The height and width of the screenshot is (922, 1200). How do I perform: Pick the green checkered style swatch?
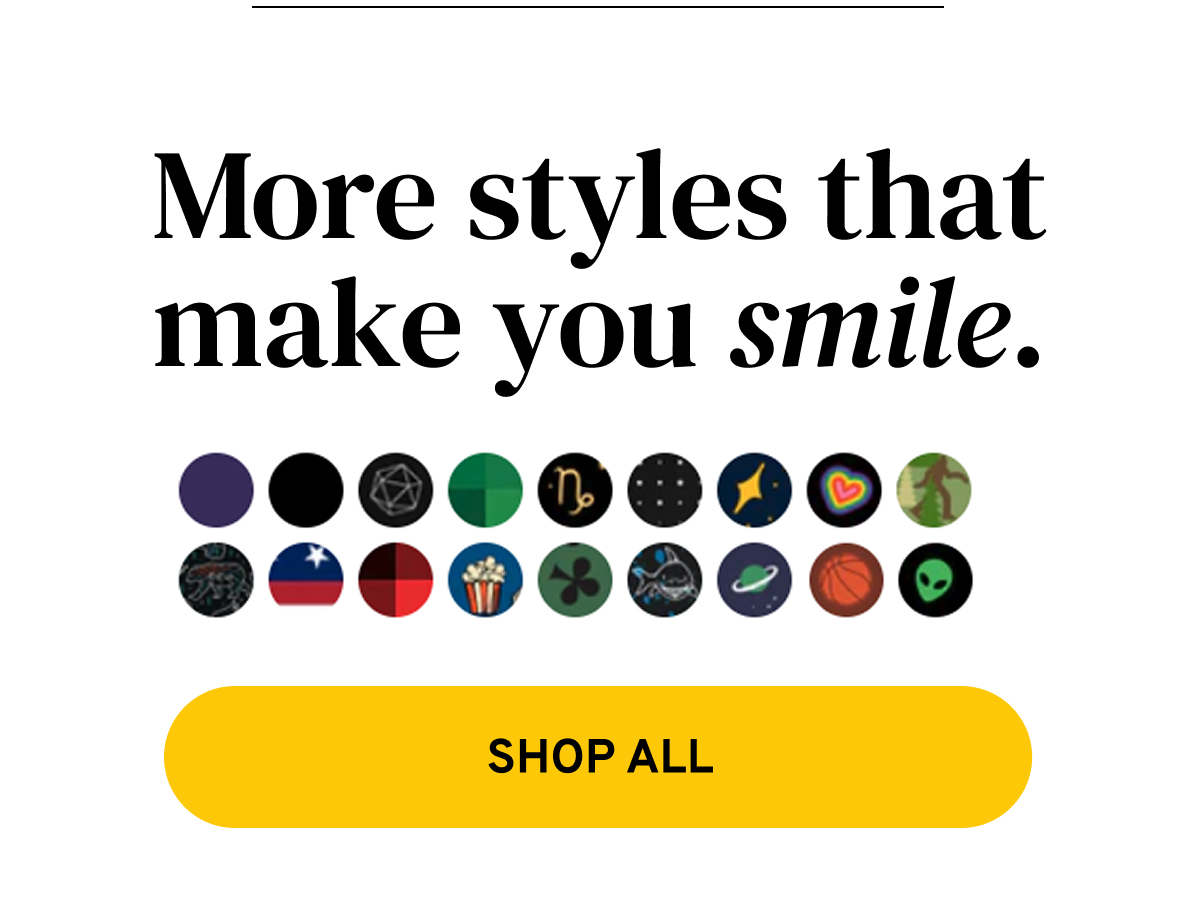pos(486,490)
